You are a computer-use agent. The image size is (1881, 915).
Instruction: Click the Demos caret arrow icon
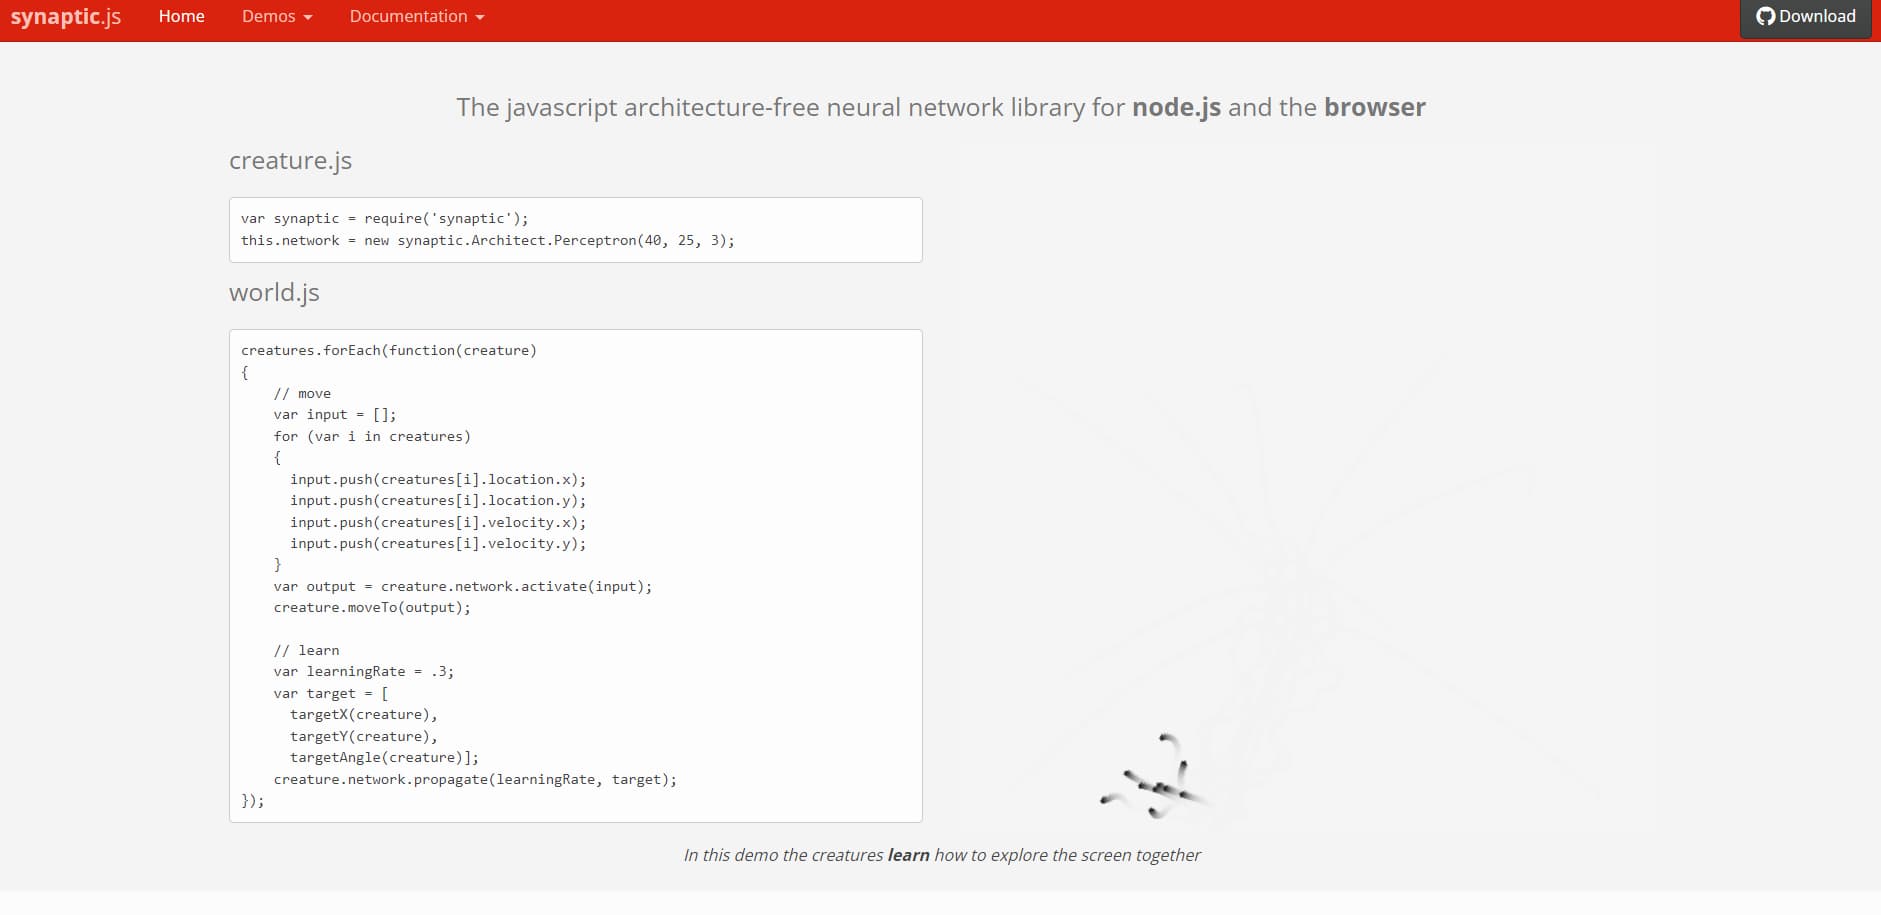click(307, 16)
